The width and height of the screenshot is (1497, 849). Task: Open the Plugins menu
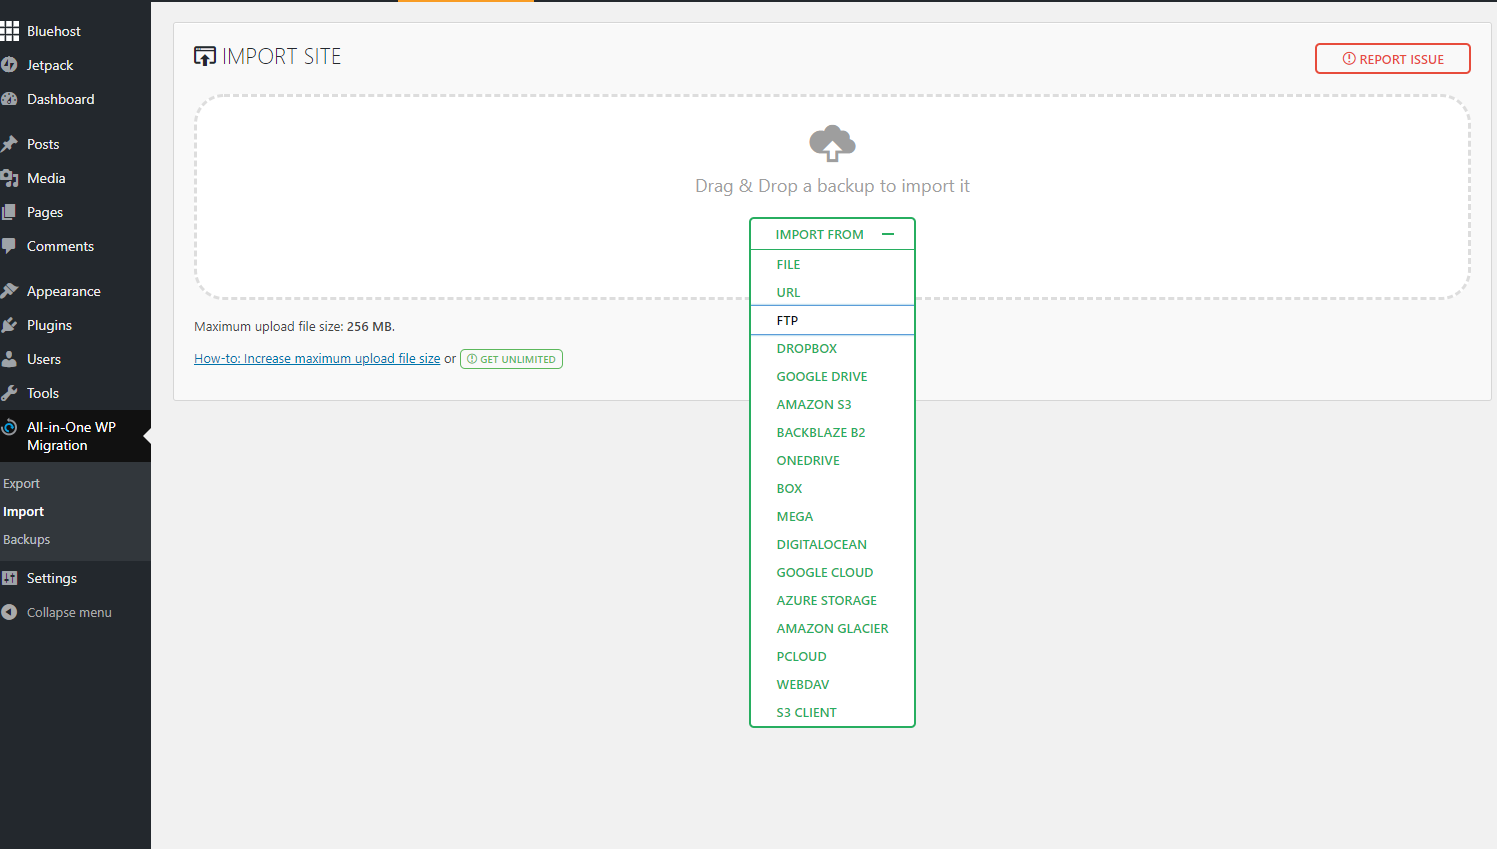[75, 325]
